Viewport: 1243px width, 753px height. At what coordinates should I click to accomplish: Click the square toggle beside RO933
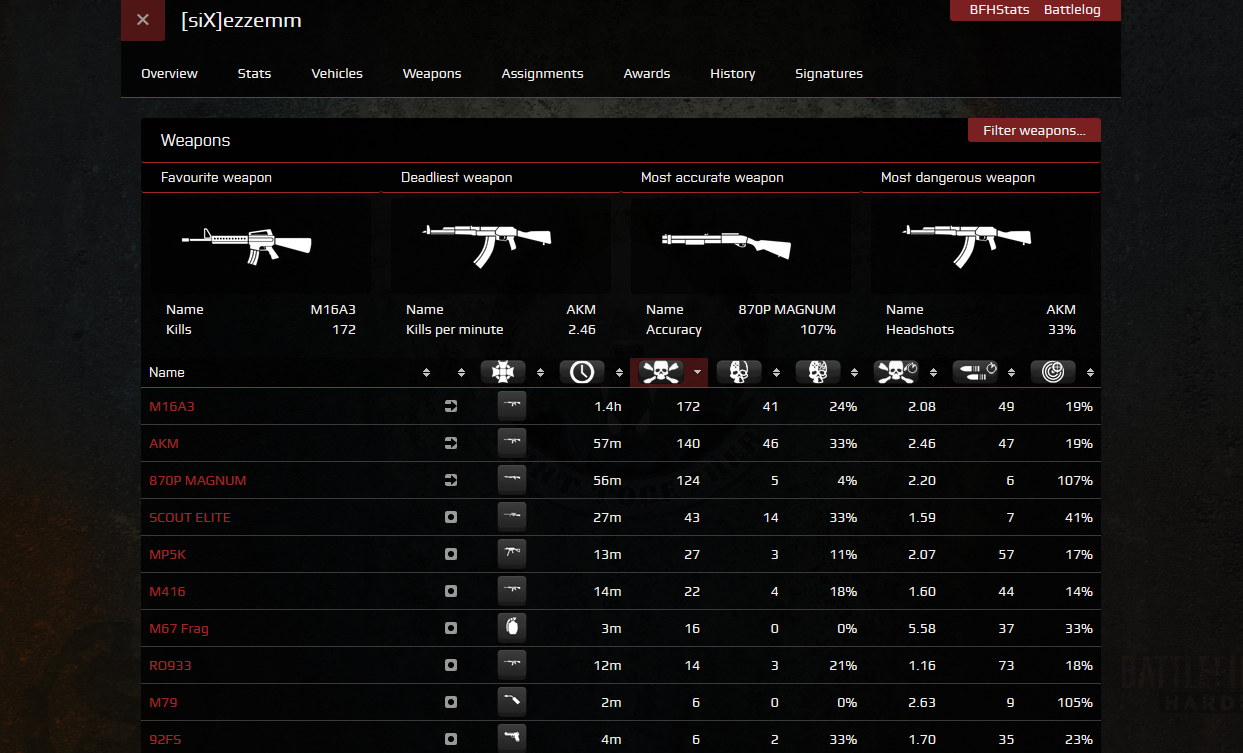coord(451,665)
